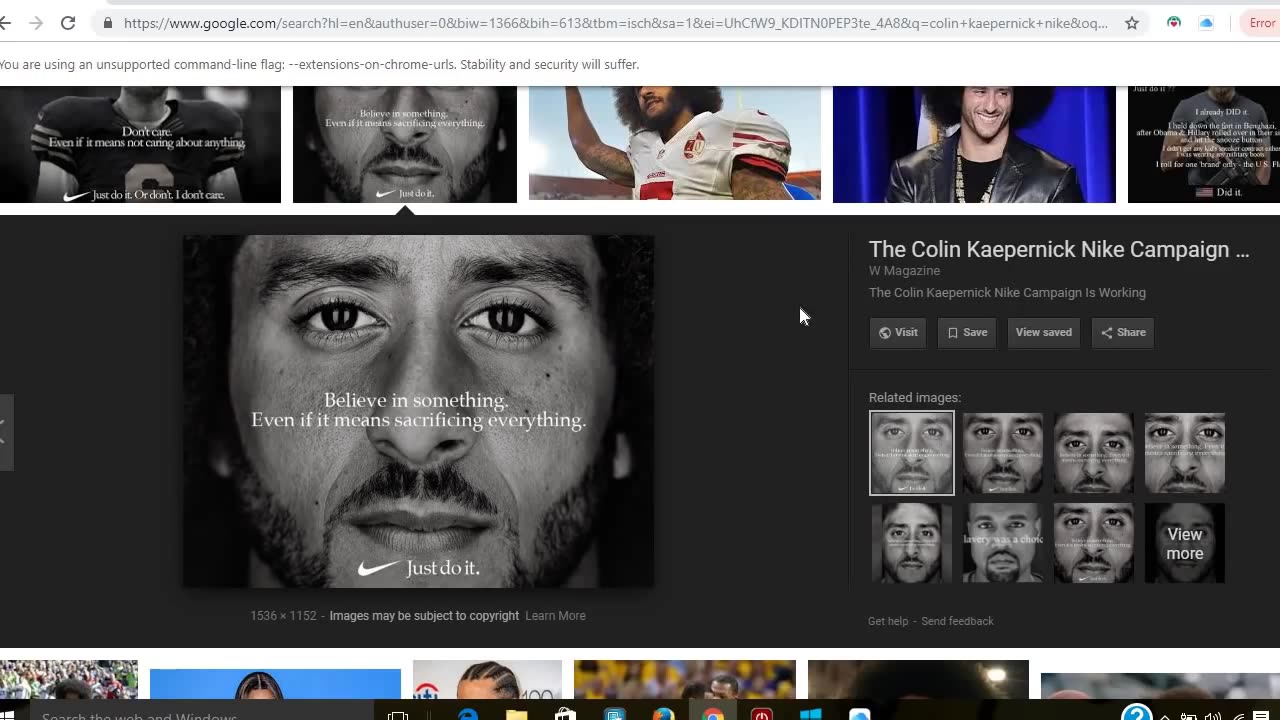The image size is (1280, 720).
Task: Focus the Google search URL address bar
Action: point(615,23)
